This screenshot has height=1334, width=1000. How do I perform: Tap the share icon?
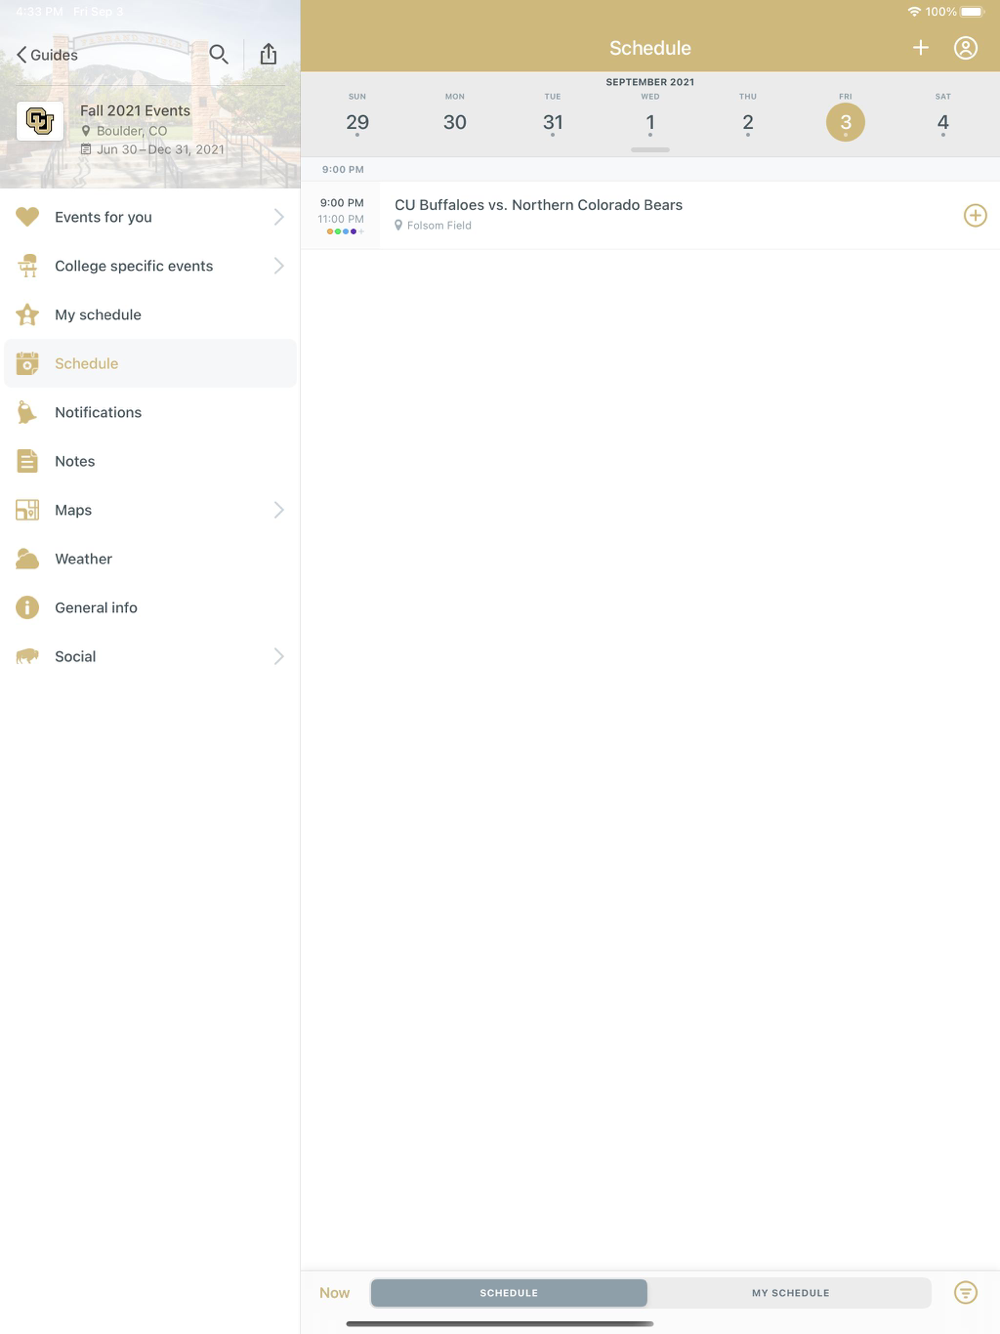(268, 54)
